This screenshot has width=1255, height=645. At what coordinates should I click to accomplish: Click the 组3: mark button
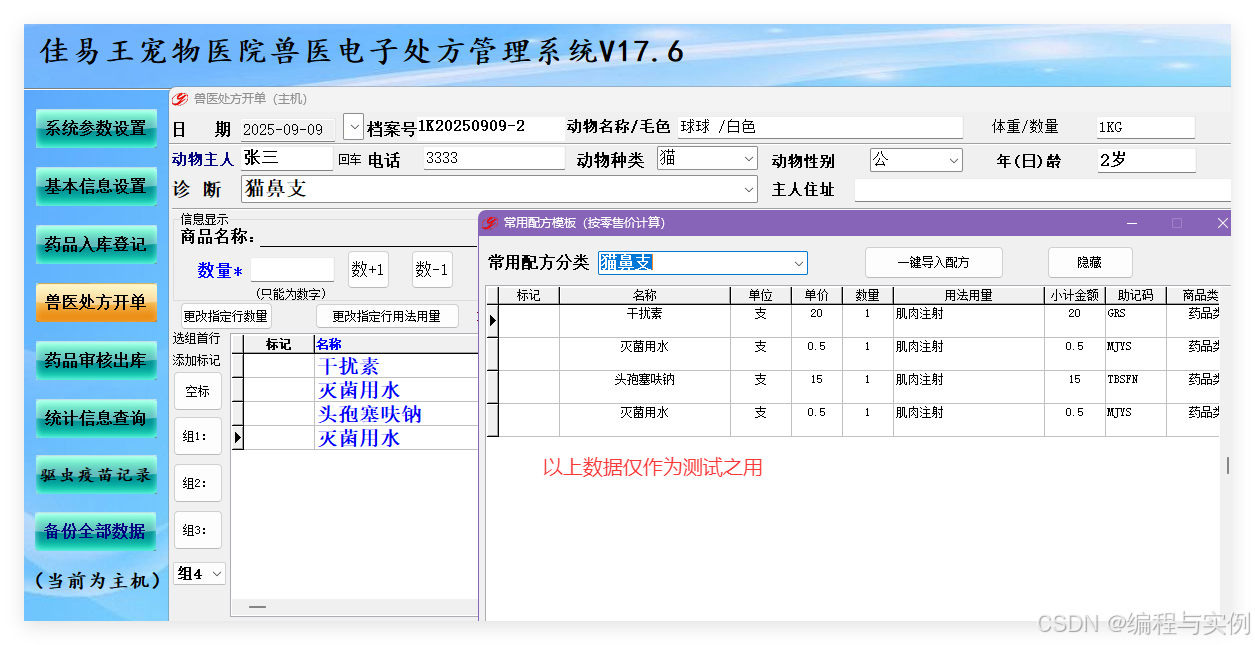tap(198, 530)
